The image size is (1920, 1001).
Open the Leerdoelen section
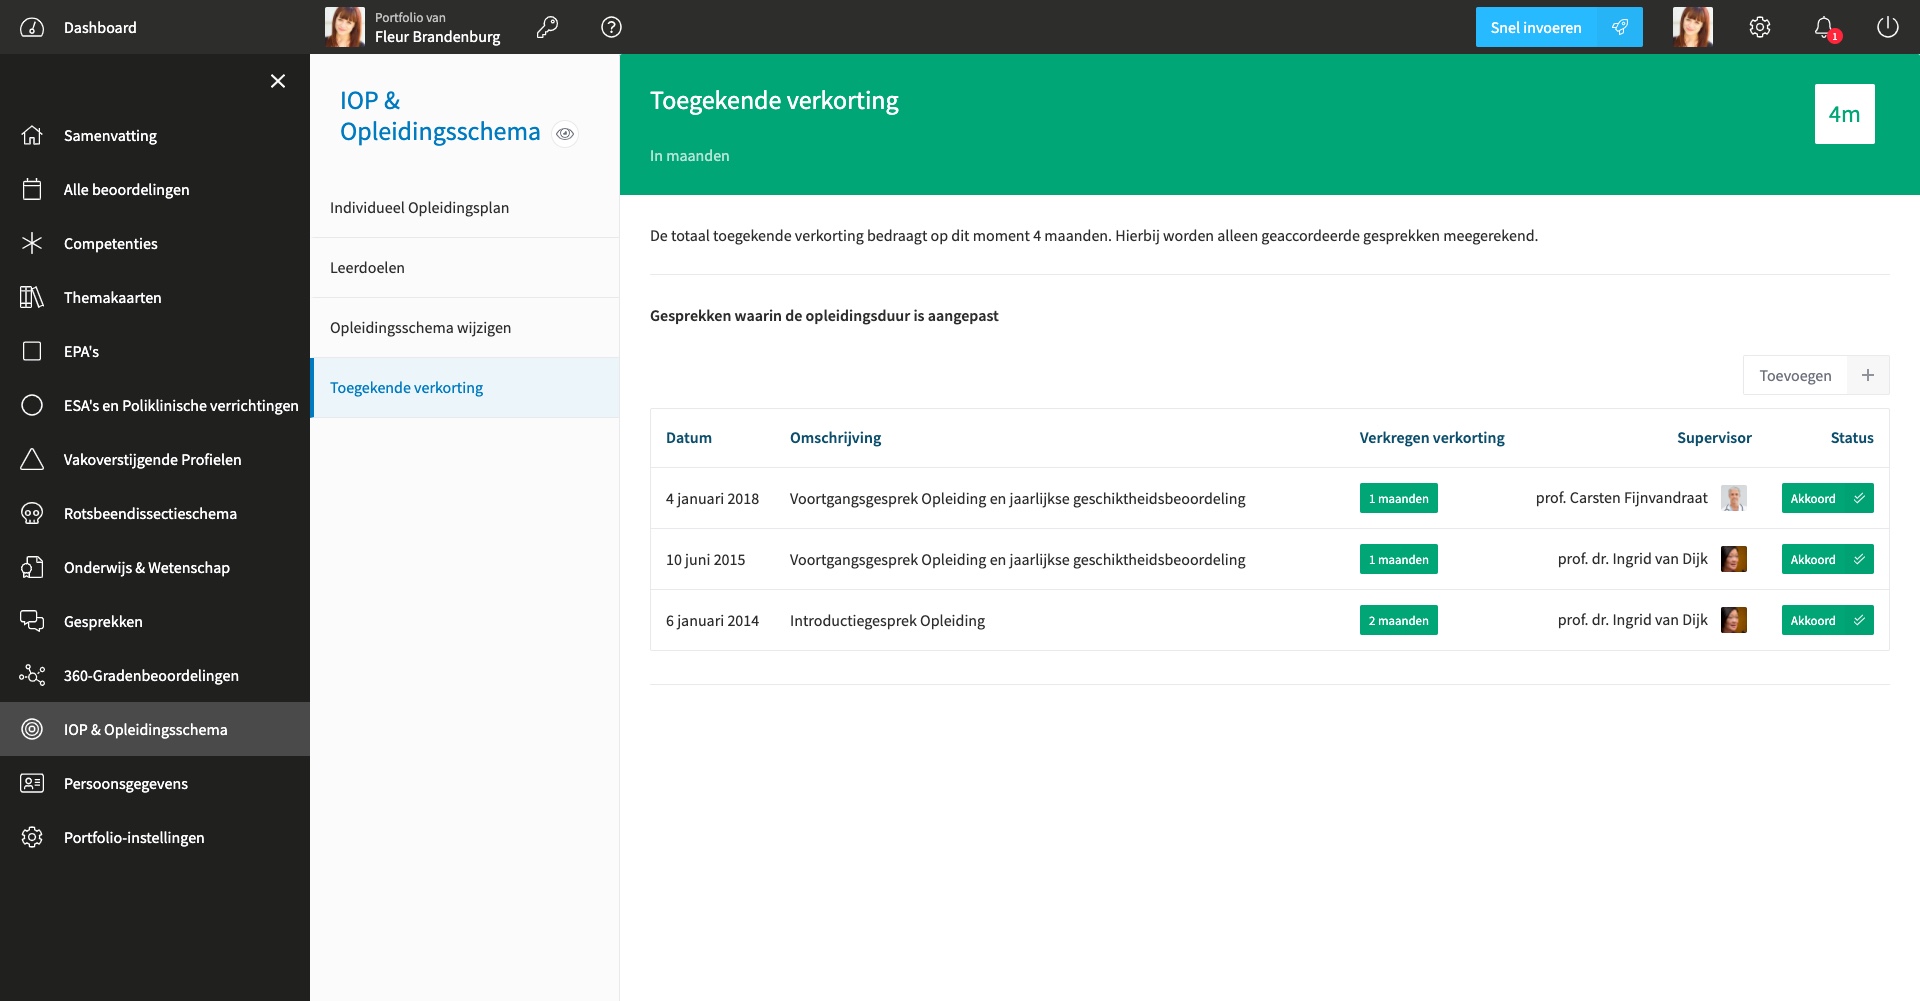coord(465,268)
